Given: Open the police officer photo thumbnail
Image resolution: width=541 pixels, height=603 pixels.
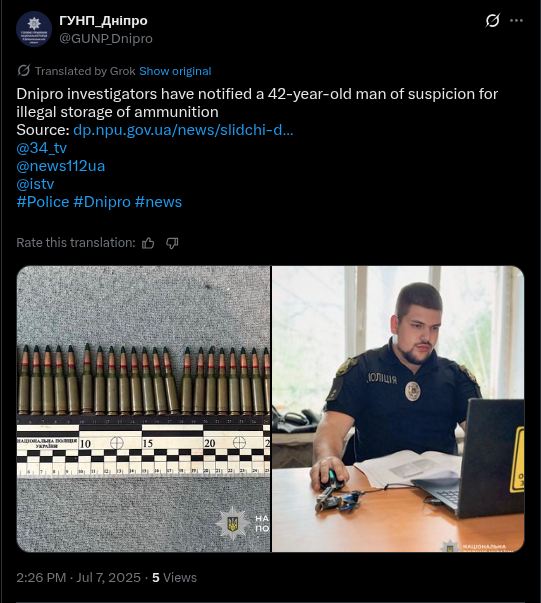Looking at the screenshot, I should [398, 409].
